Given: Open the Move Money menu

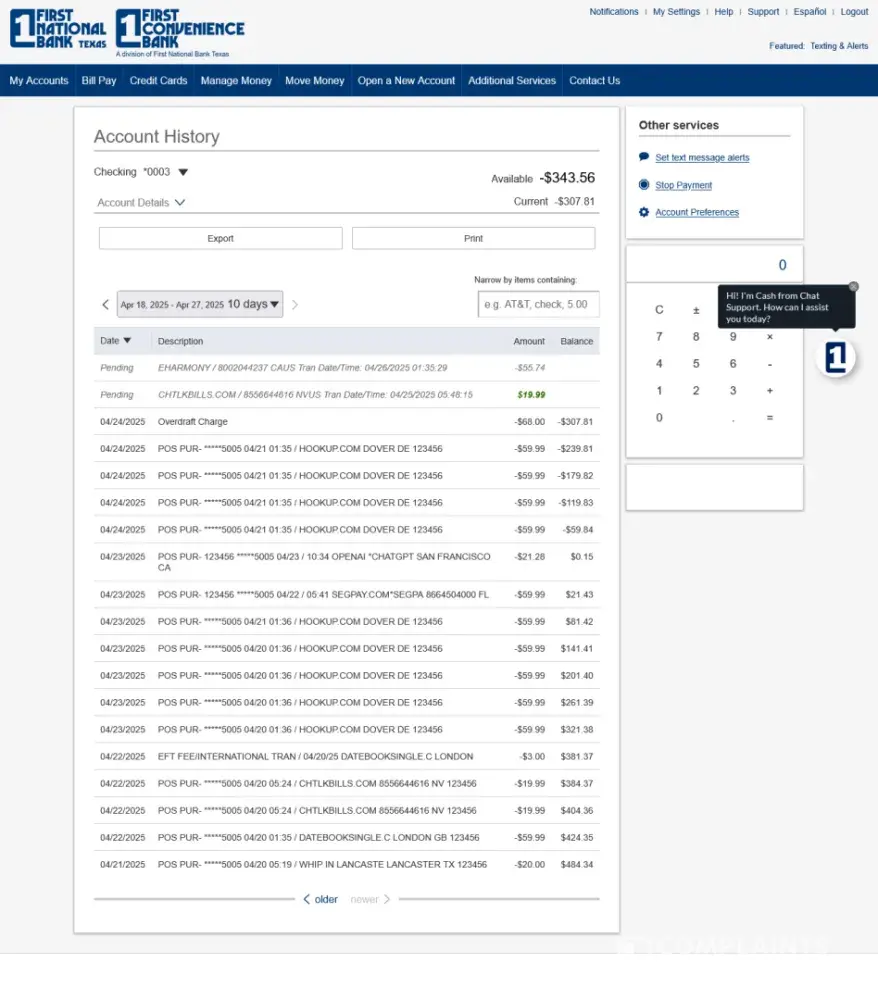Looking at the screenshot, I should point(314,81).
